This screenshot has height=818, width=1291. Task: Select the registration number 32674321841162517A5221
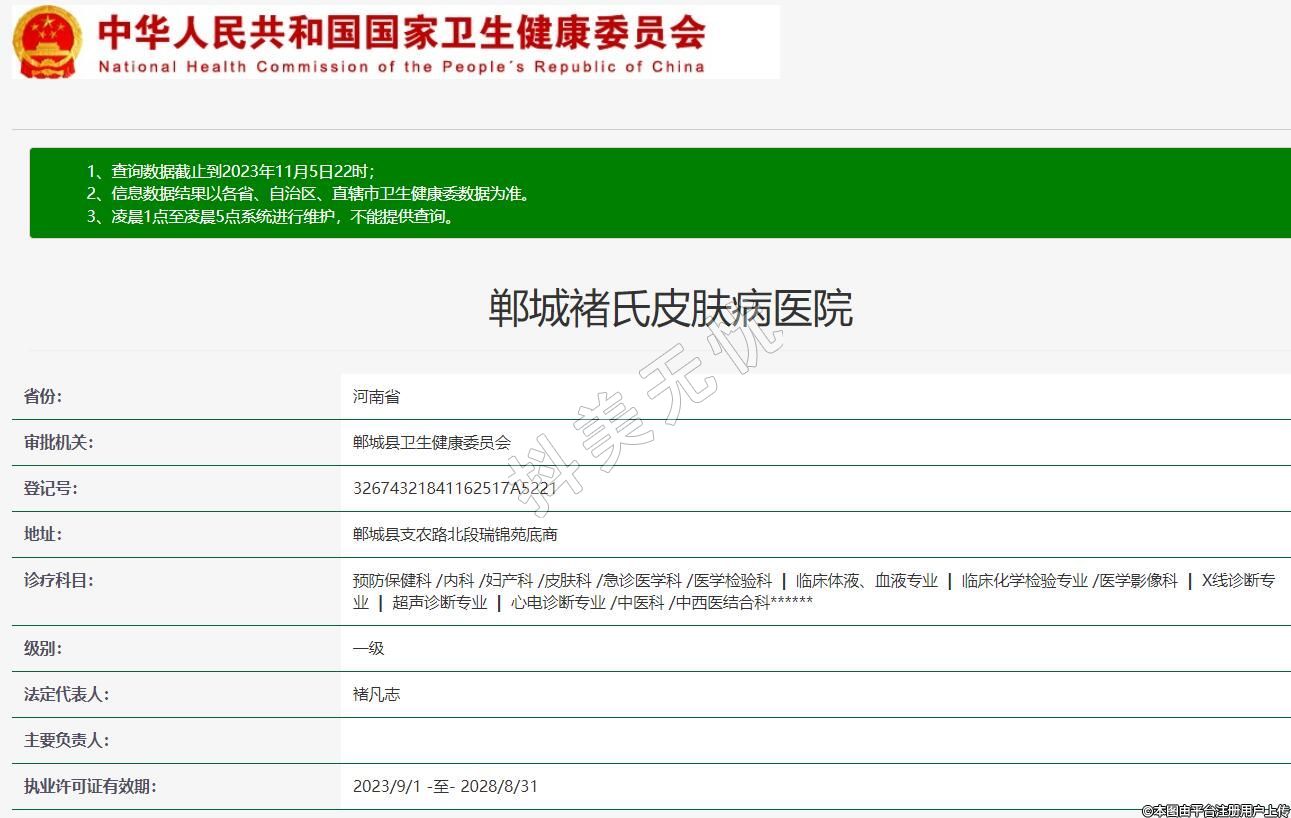pyautogui.click(x=454, y=489)
